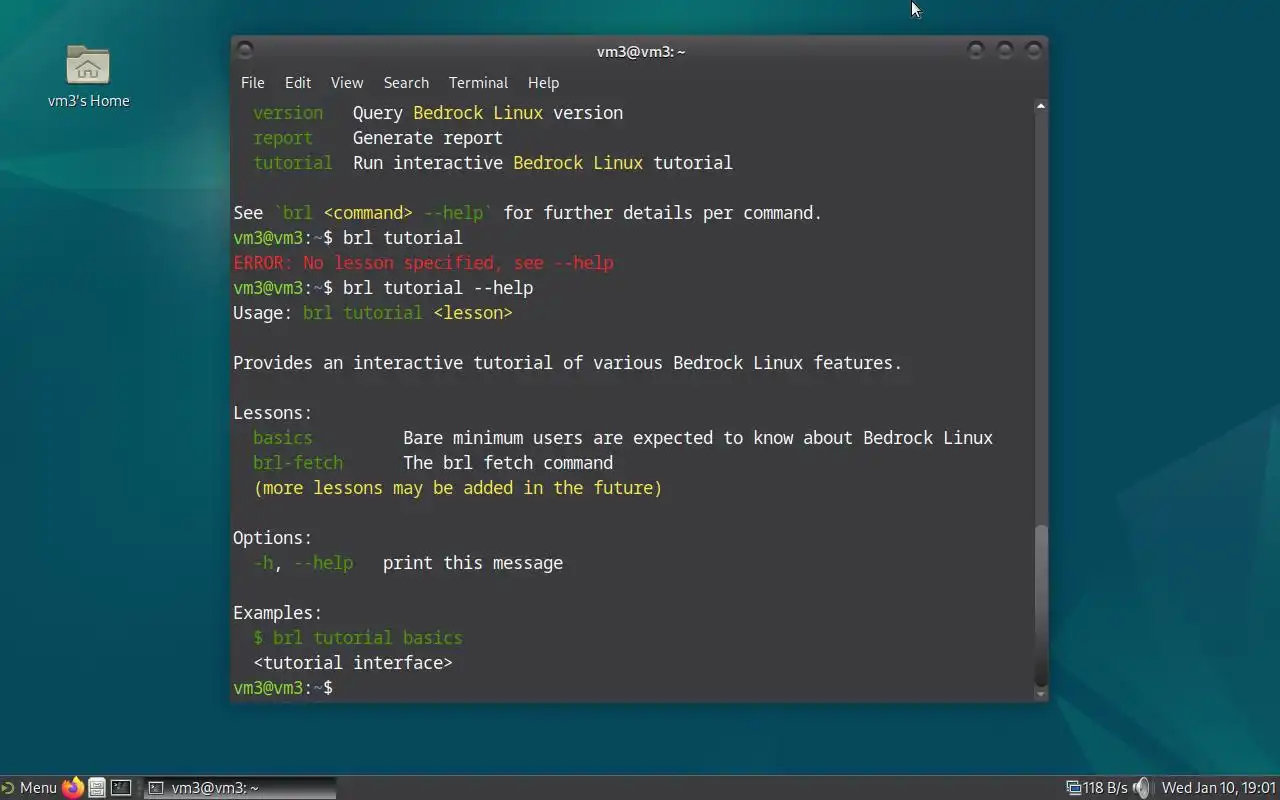Screen dimensions: 1280x800
Task: Close the terminal window
Action: coord(1034,50)
